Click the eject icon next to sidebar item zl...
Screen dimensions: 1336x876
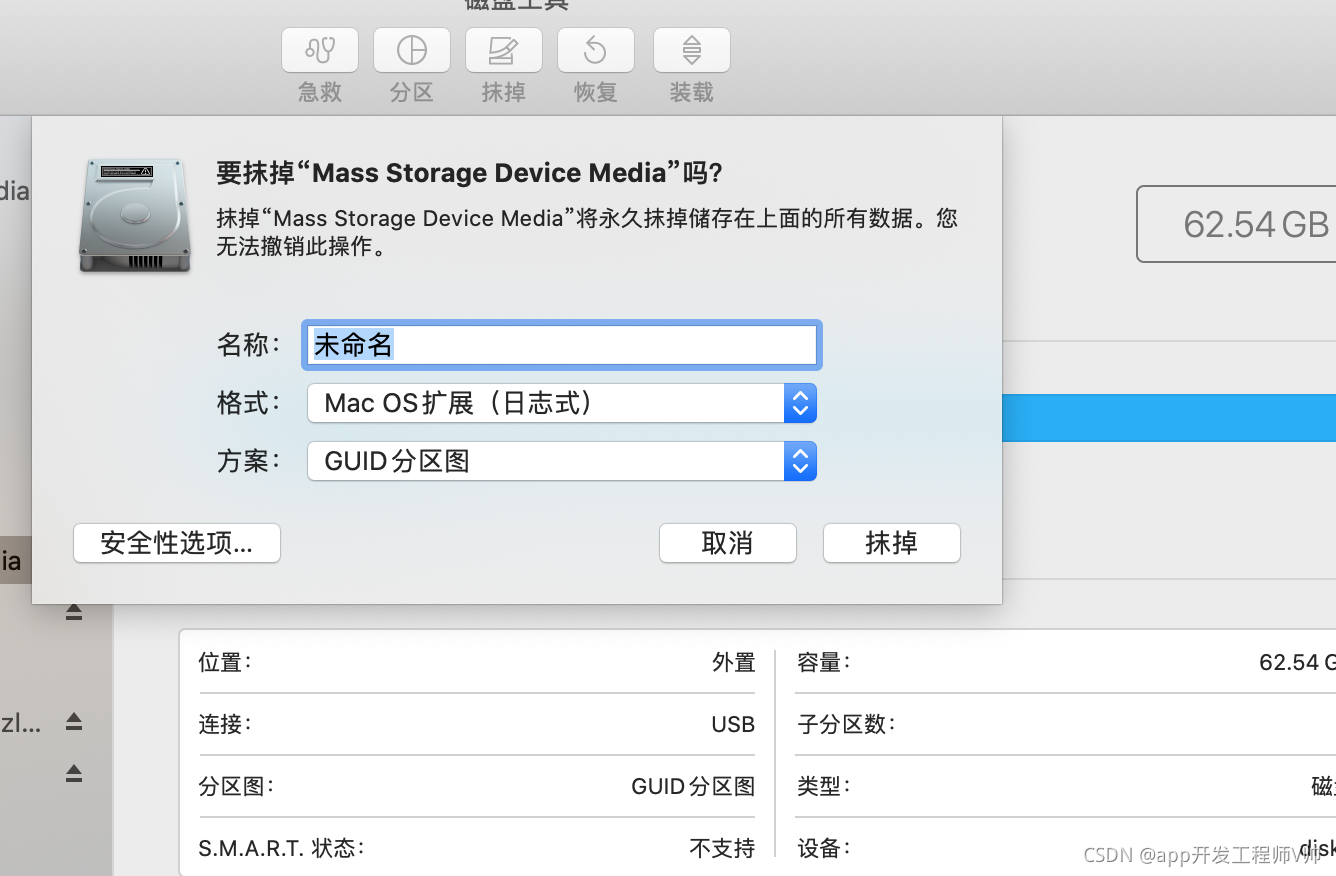click(x=73, y=722)
